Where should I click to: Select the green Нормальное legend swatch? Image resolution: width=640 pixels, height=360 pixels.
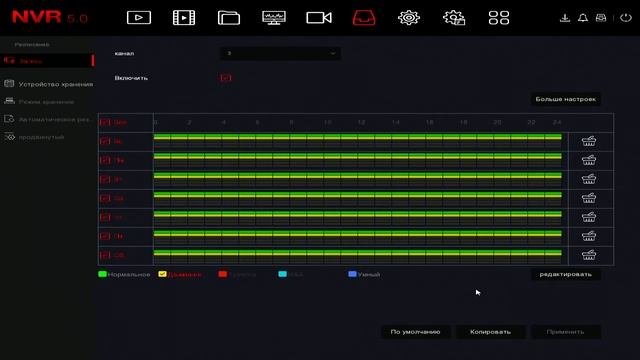[x=102, y=274]
